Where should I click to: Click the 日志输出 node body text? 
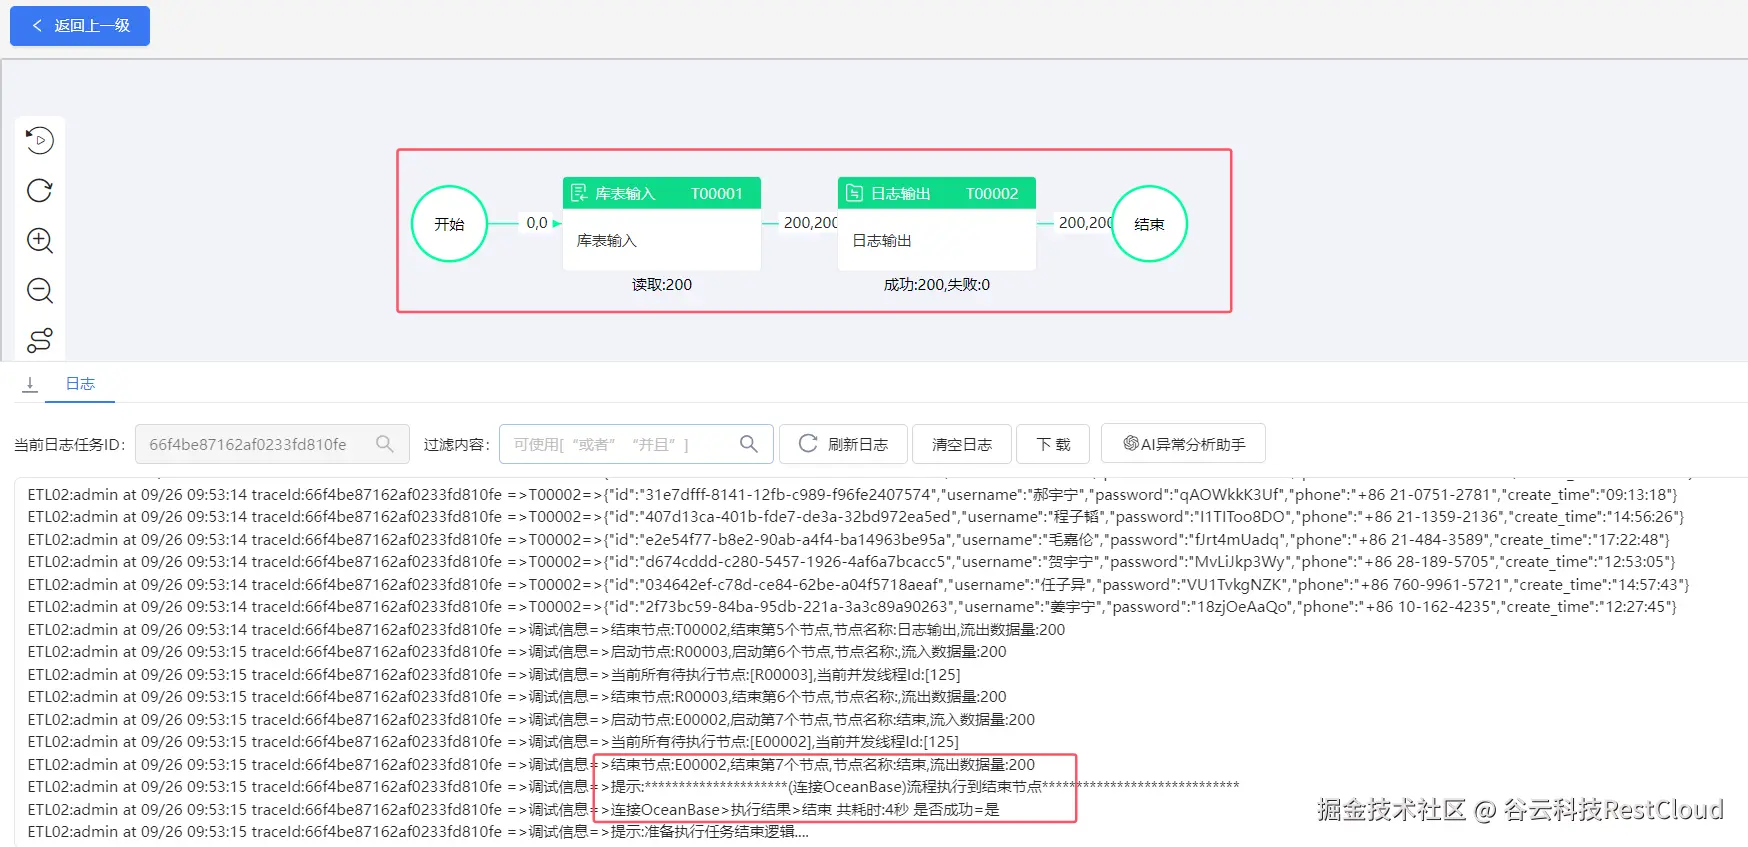click(882, 241)
